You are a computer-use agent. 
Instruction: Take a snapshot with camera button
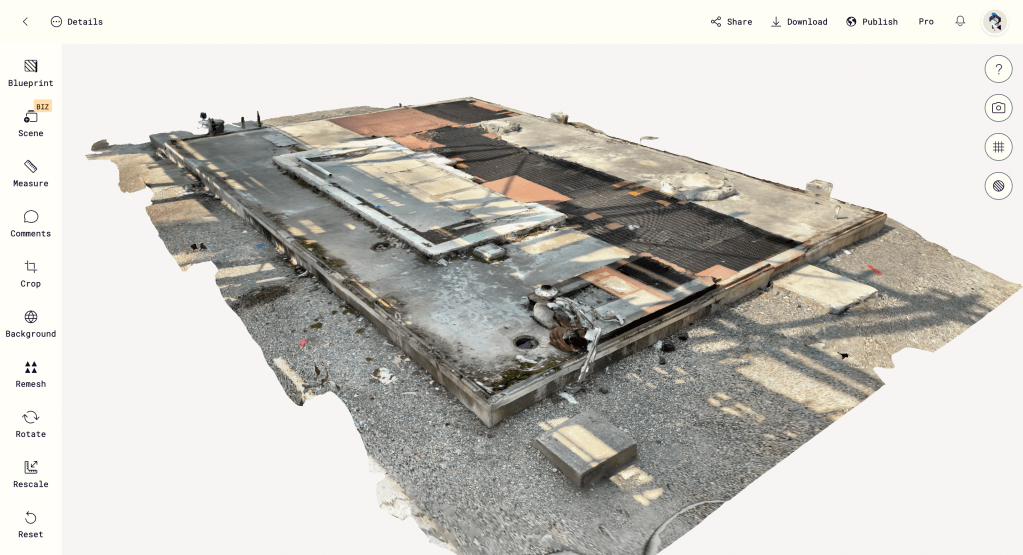click(998, 108)
